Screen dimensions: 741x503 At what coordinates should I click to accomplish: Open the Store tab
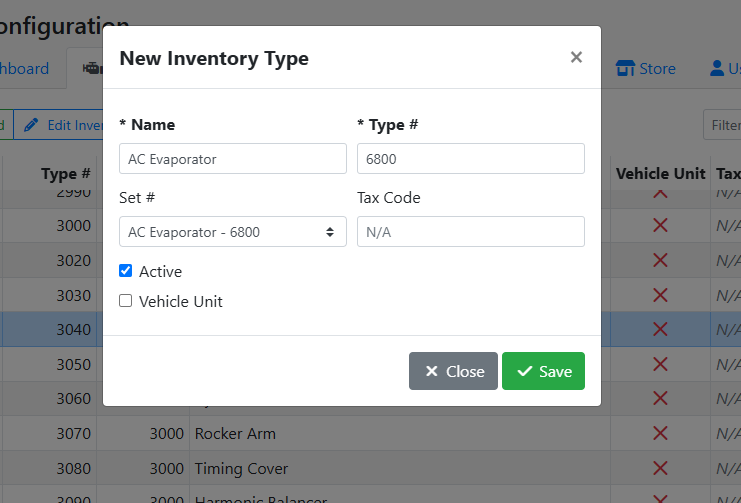tap(645, 69)
